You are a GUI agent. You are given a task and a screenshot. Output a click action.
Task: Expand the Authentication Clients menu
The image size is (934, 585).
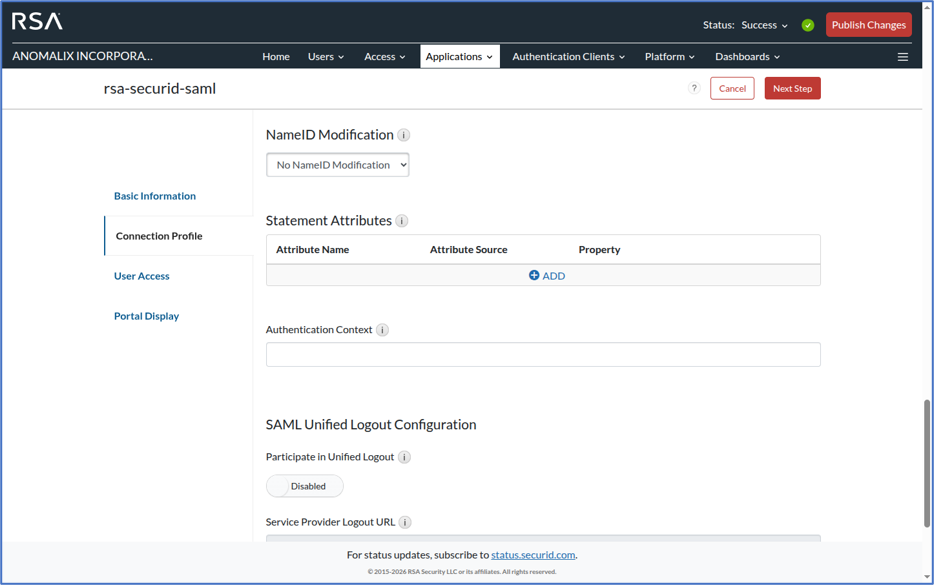(568, 57)
